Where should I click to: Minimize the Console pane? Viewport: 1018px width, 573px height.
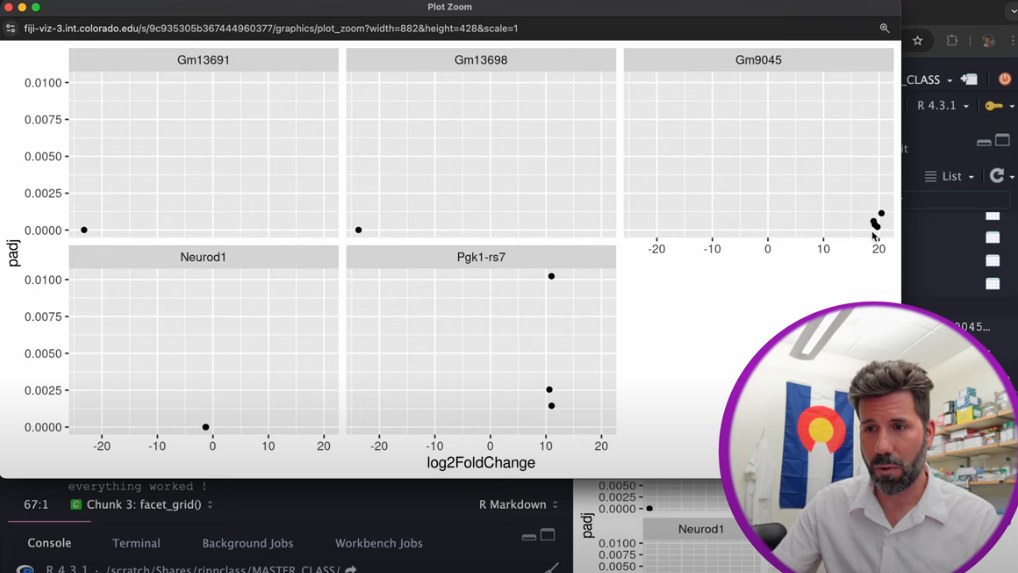click(x=528, y=537)
